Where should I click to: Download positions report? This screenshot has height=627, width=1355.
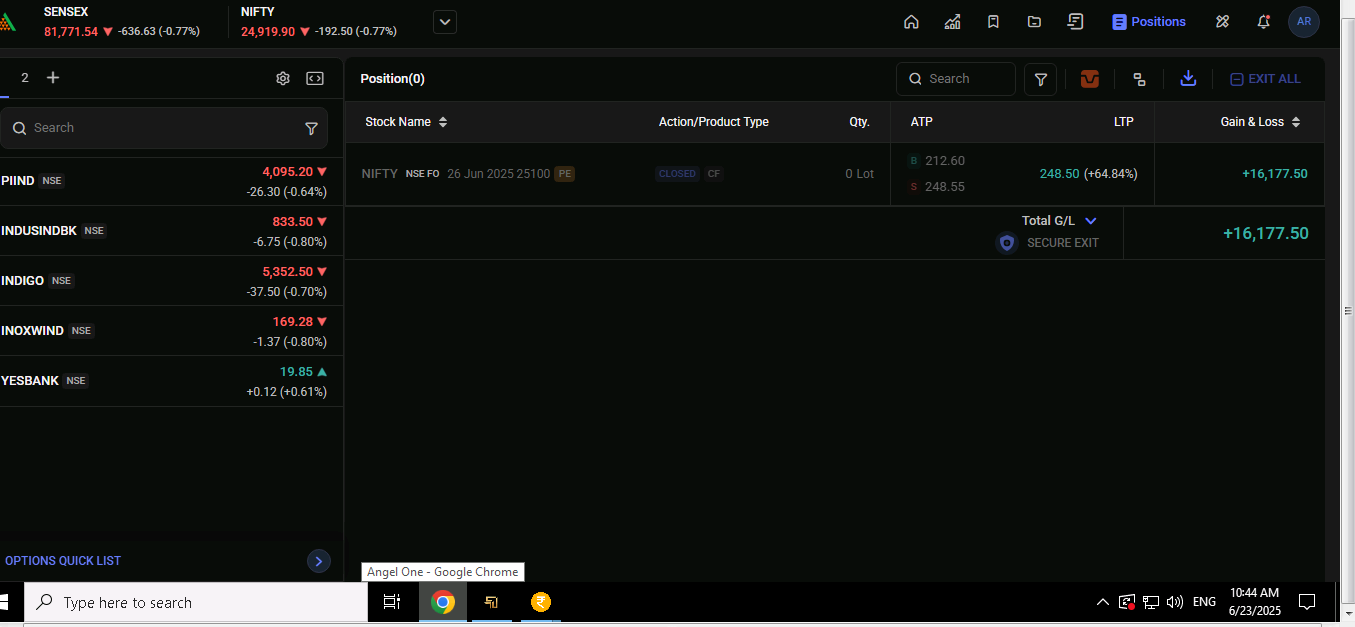pos(1188,78)
